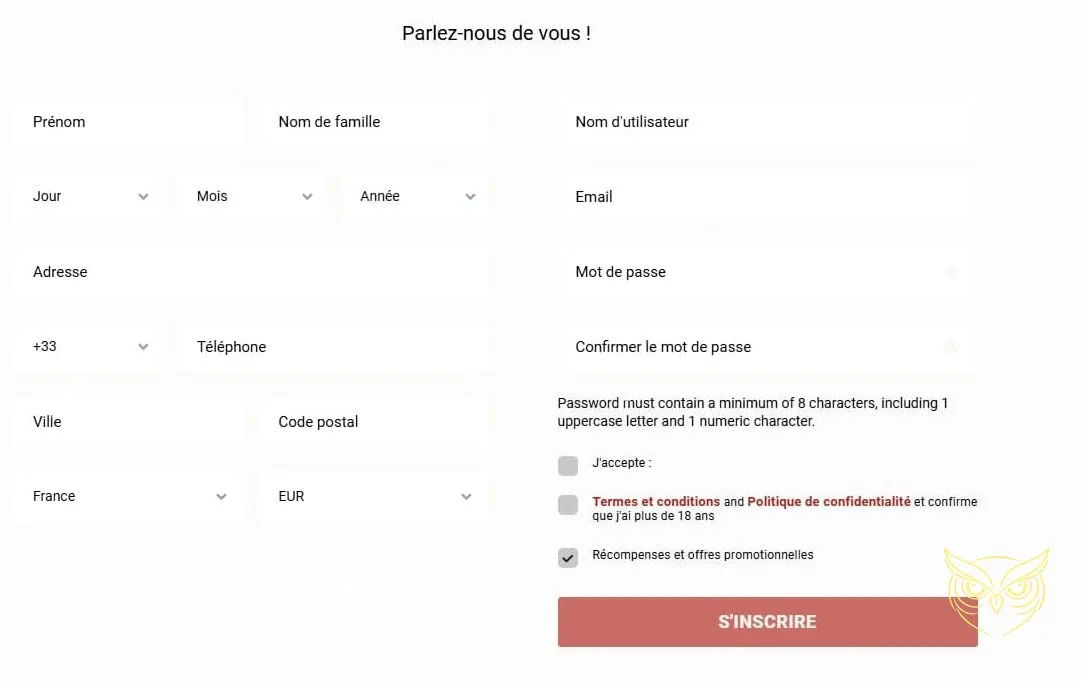
Task: Click the Code postal field
Action: (373, 421)
